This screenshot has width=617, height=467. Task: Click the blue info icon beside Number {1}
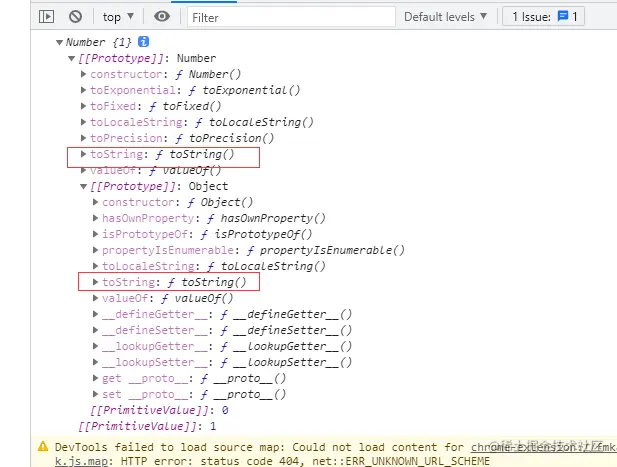coord(143,41)
